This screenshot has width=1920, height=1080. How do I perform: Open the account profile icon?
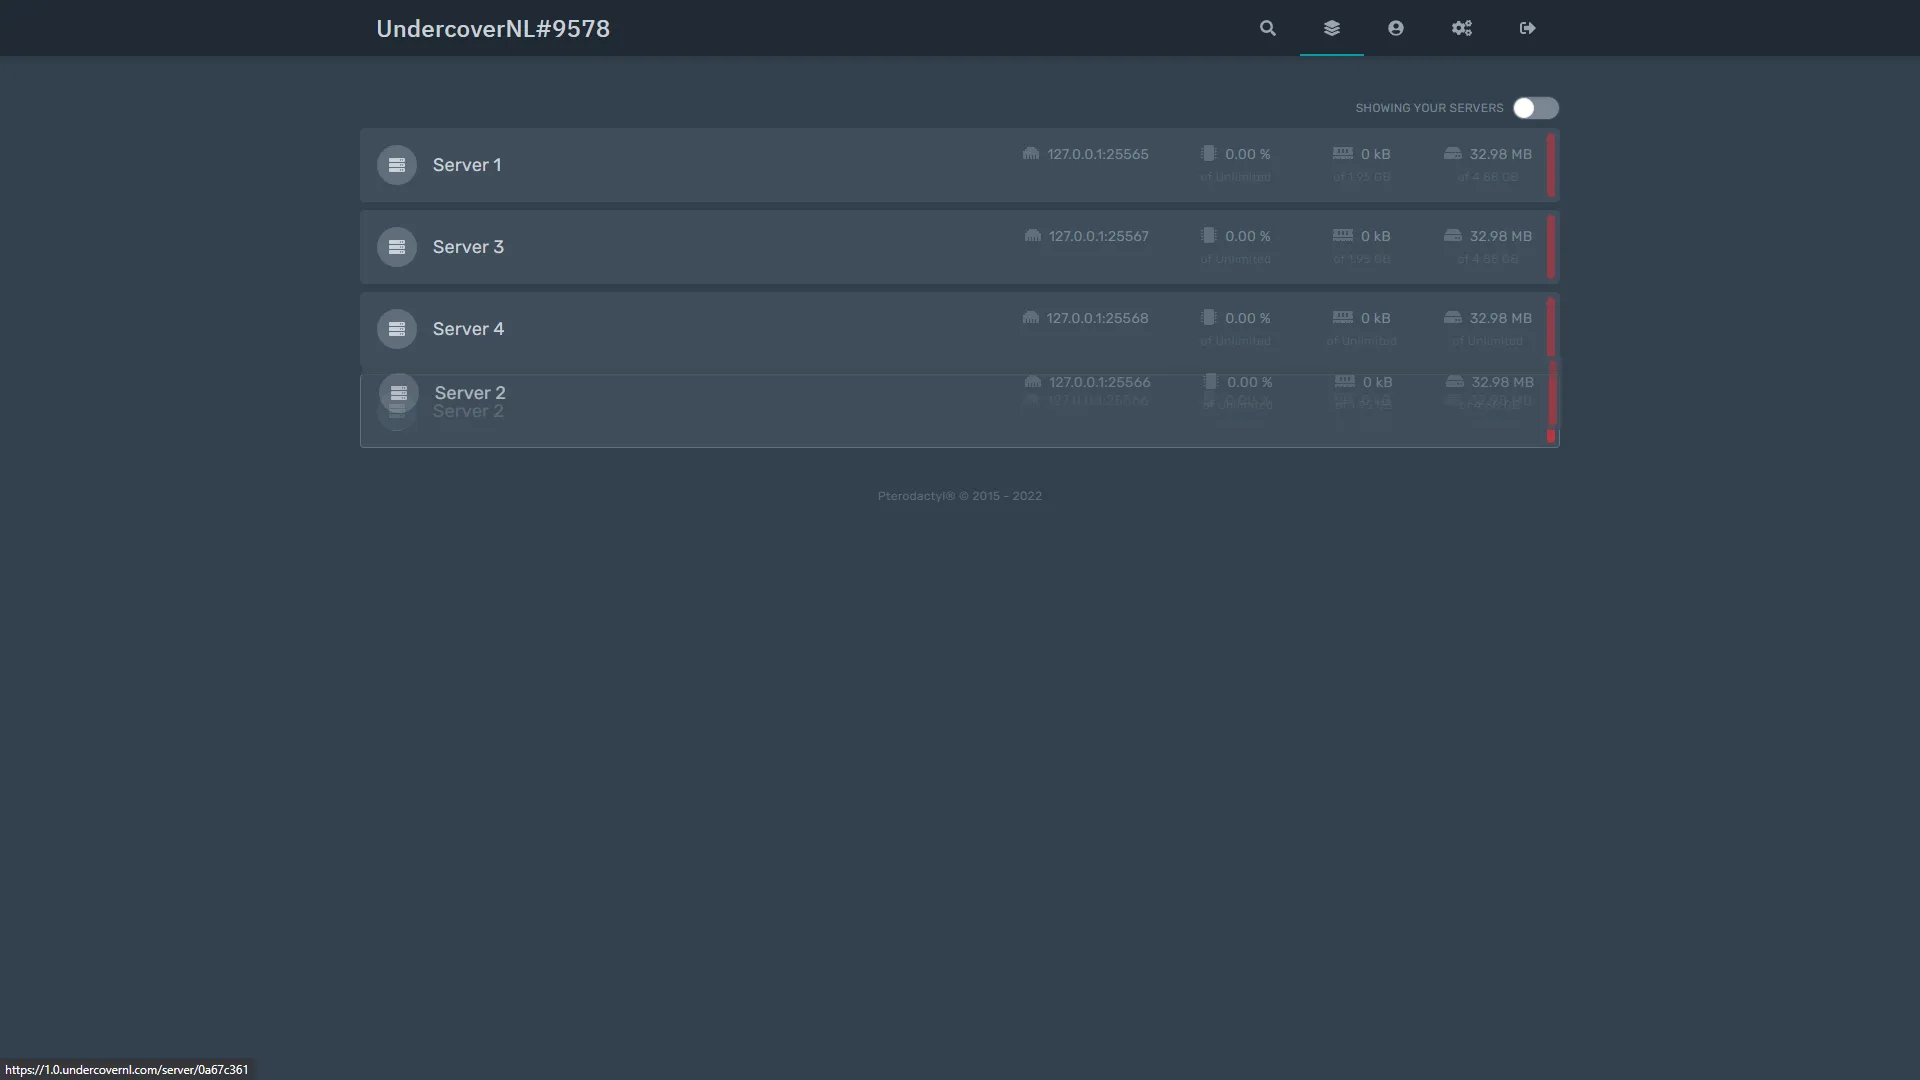click(x=1395, y=28)
